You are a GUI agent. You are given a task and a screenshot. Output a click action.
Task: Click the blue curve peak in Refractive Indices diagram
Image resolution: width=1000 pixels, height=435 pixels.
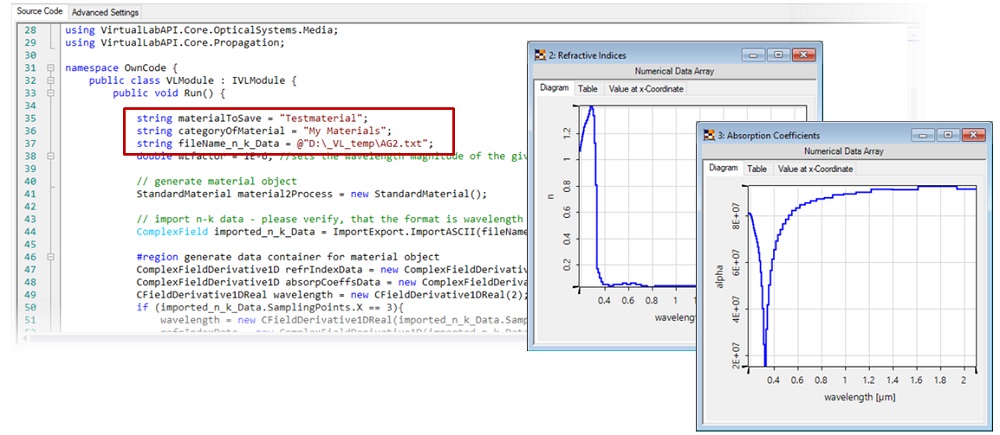[591, 109]
